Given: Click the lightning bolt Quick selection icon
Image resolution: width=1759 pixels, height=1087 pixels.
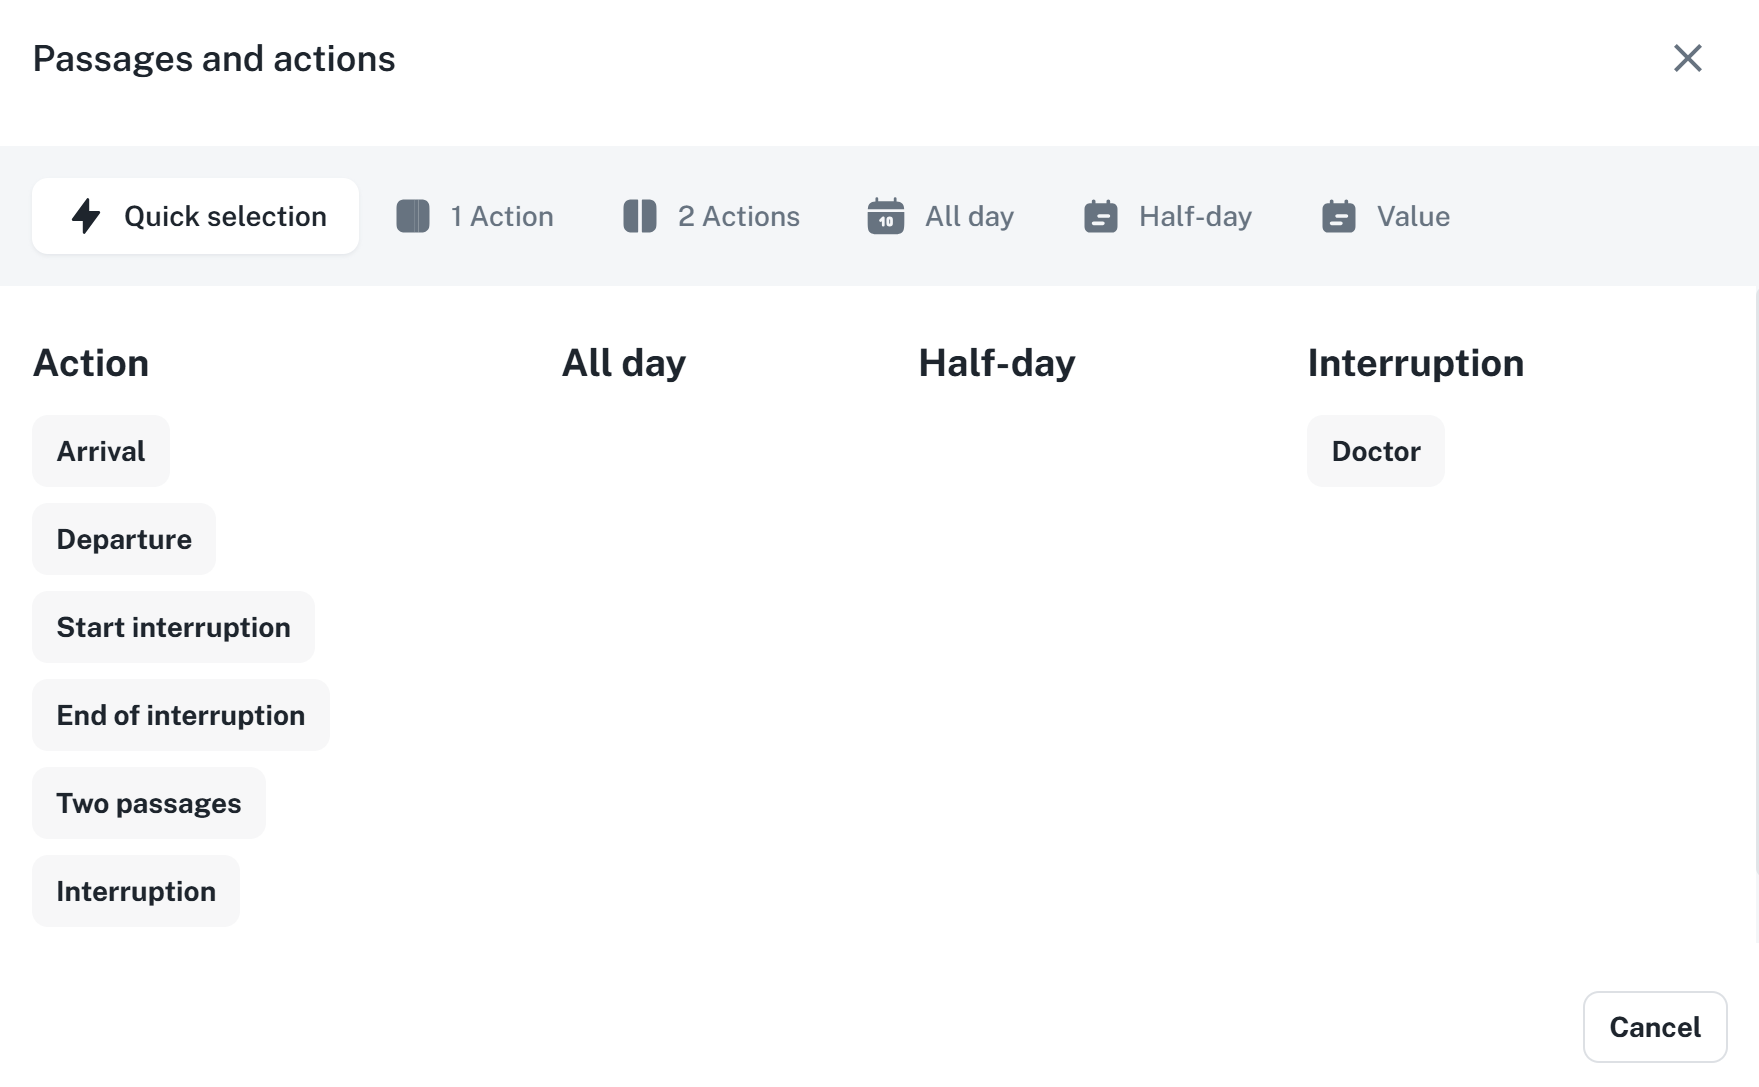Looking at the screenshot, I should [87, 216].
